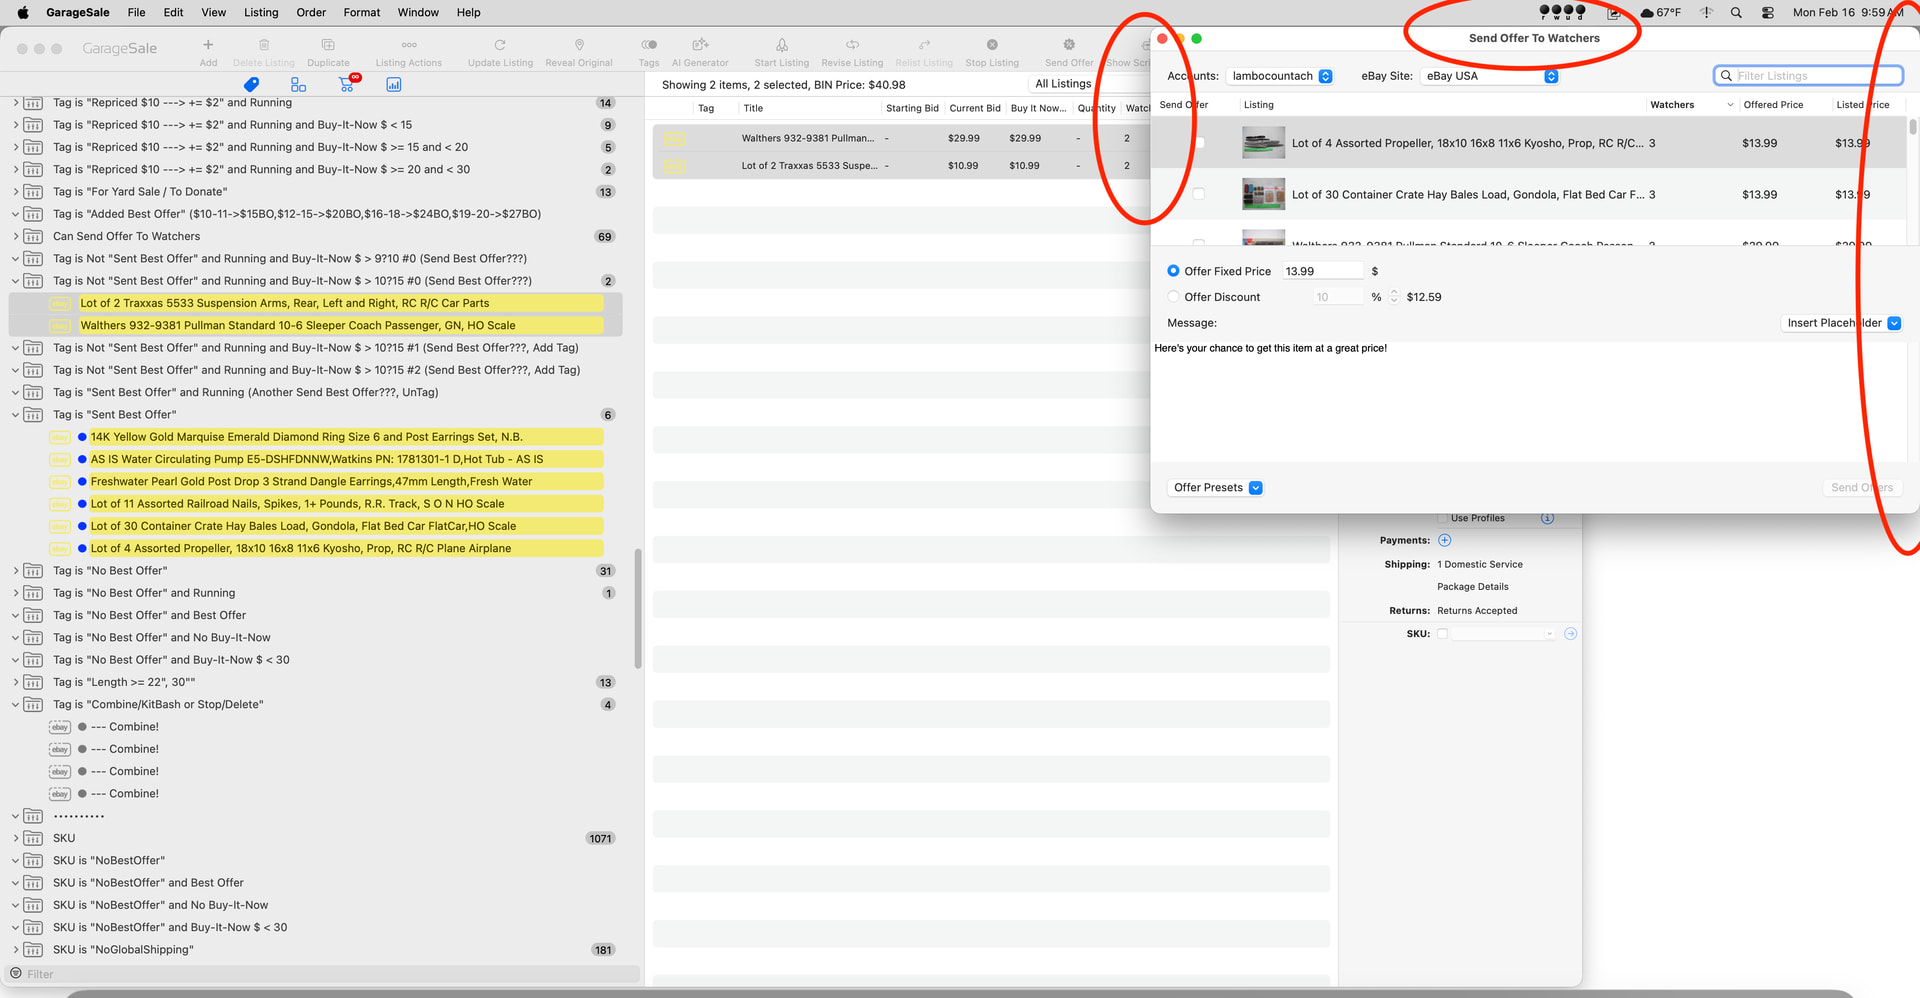Check Send Offer for Lot of 30 Container
Screen dimensions: 1920x998
coord(1199,194)
